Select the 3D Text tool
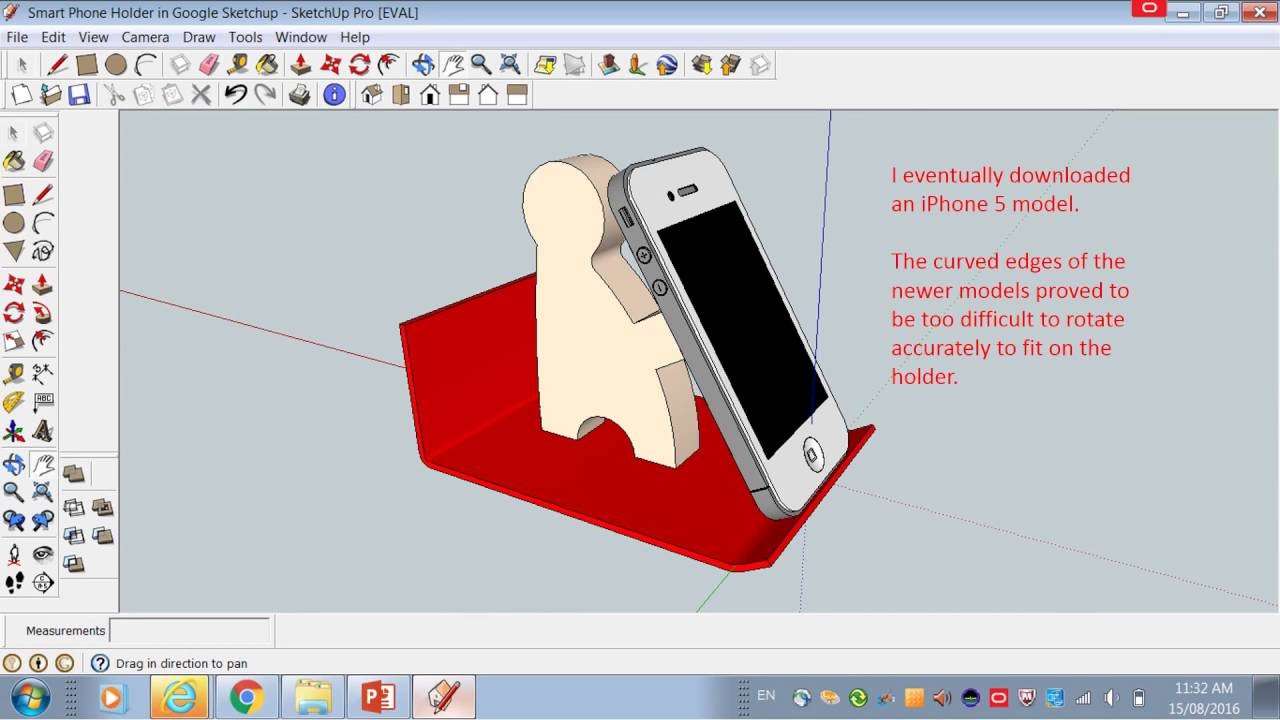1280x720 pixels. click(43, 432)
